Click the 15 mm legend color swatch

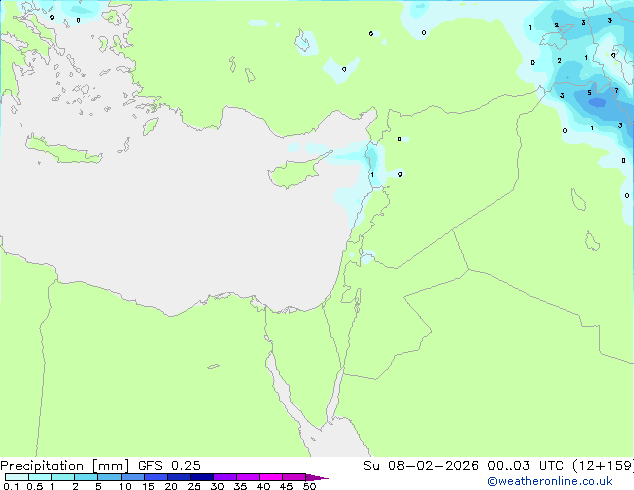[155, 477]
